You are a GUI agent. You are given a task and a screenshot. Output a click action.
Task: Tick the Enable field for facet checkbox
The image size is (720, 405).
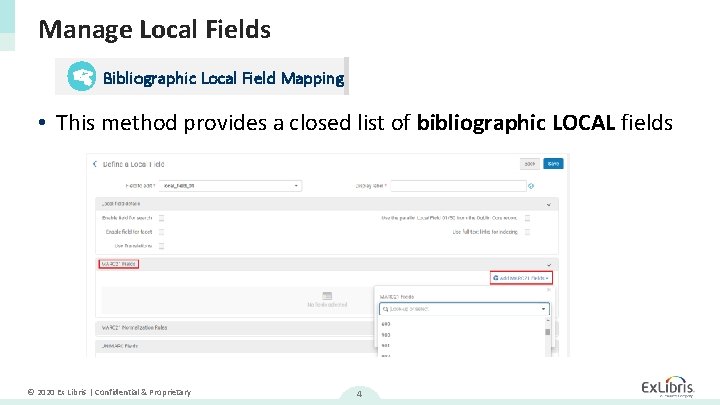tap(161, 232)
